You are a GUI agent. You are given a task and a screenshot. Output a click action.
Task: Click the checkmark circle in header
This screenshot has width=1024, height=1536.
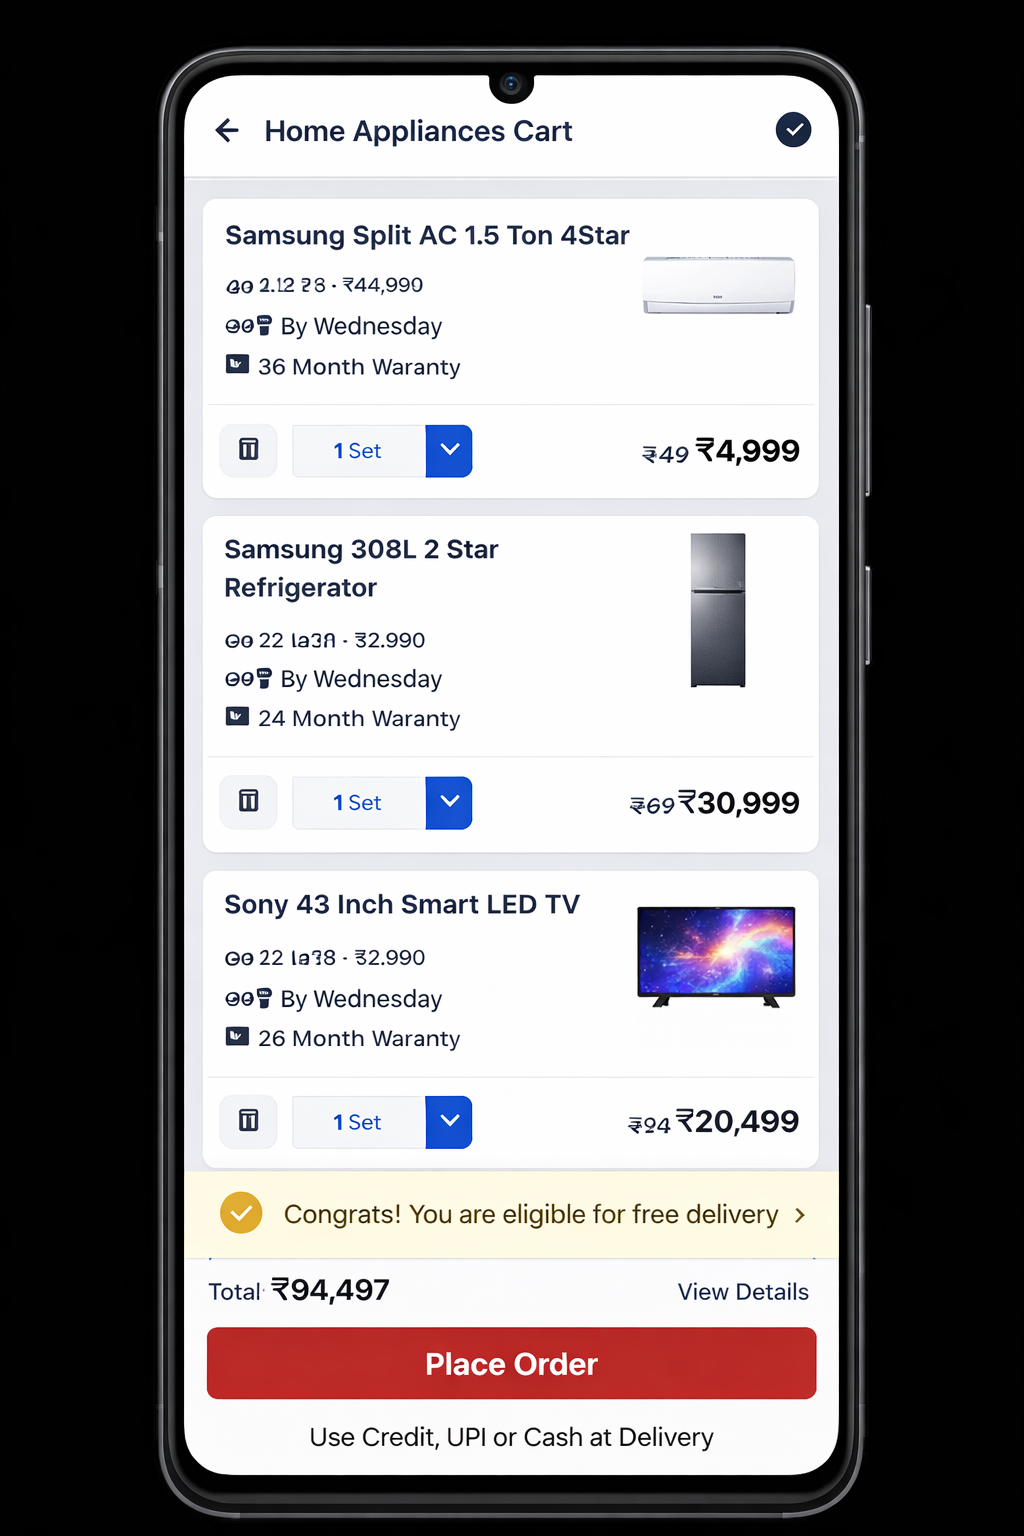(x=793, y=130)
